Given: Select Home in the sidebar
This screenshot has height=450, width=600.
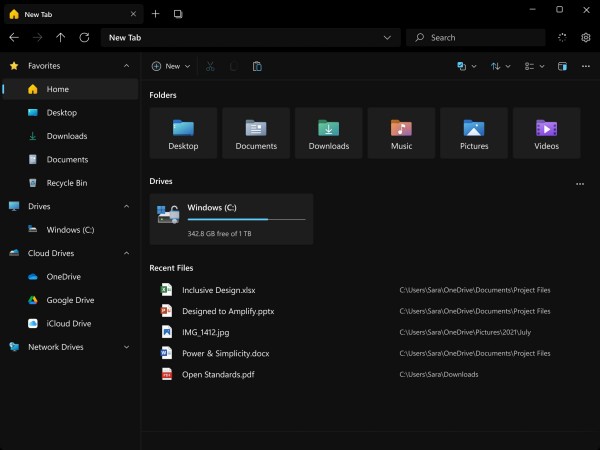Looking at the screenshot, I should 70,89.
